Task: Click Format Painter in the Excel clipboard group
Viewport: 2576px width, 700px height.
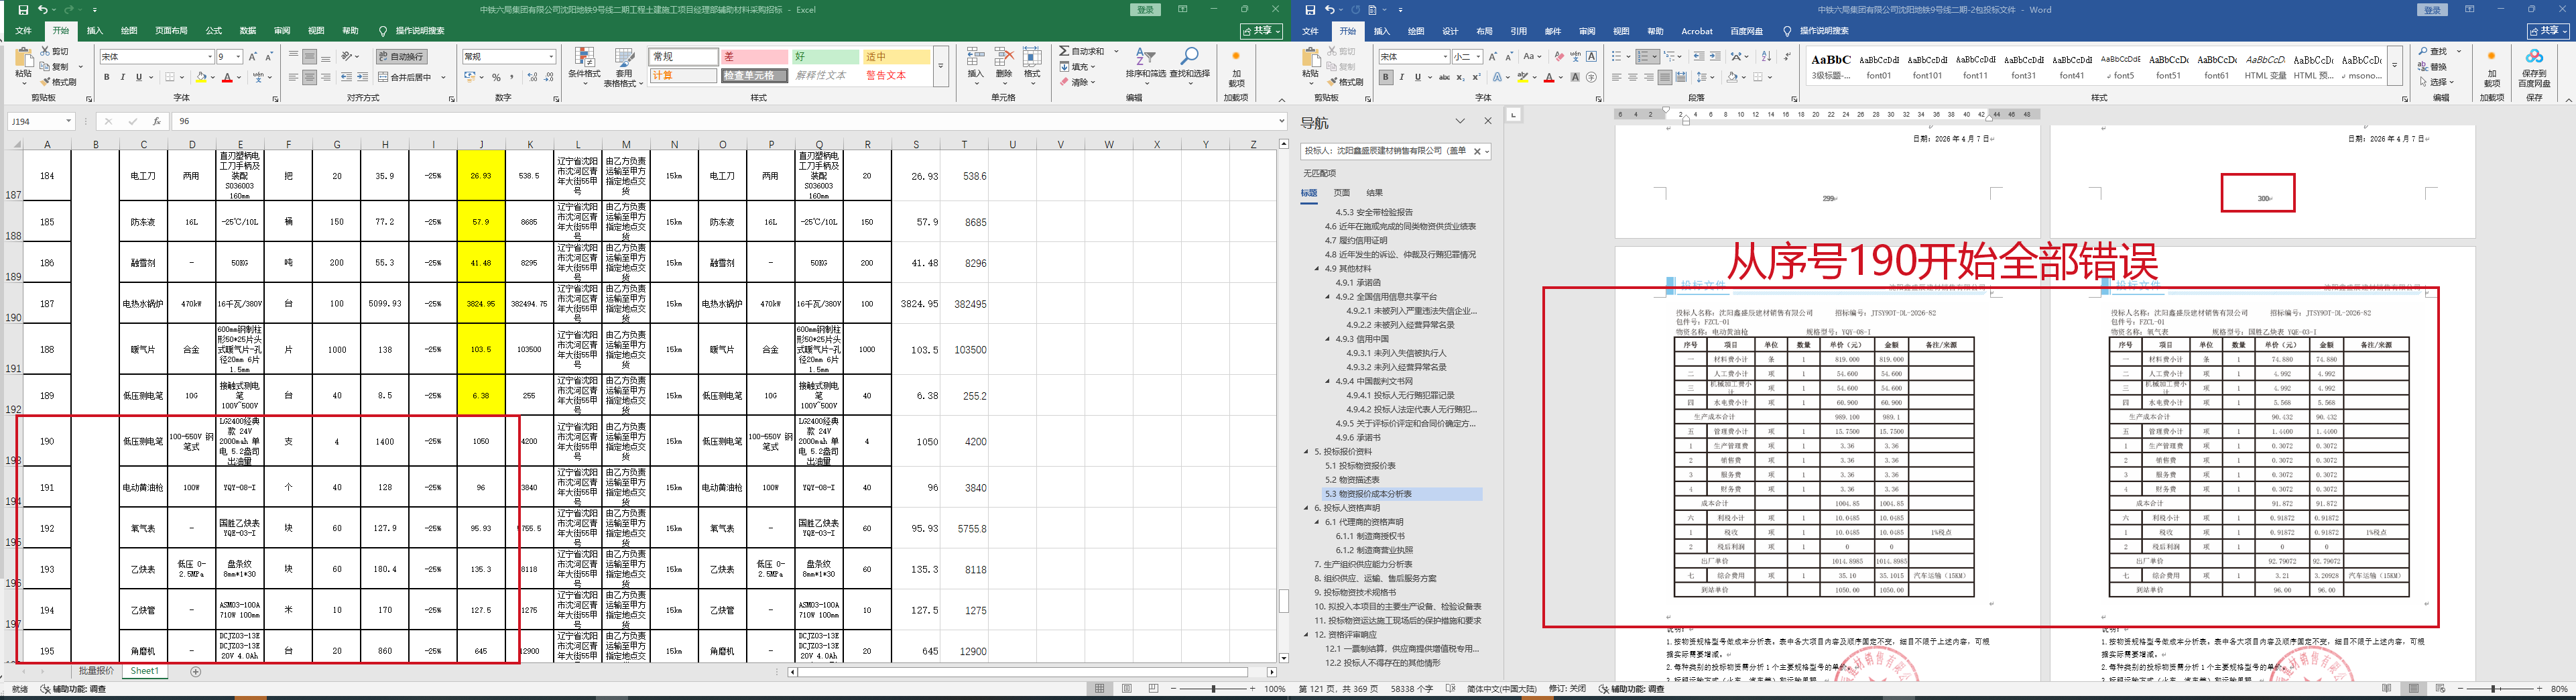Action: pos(58,82)
